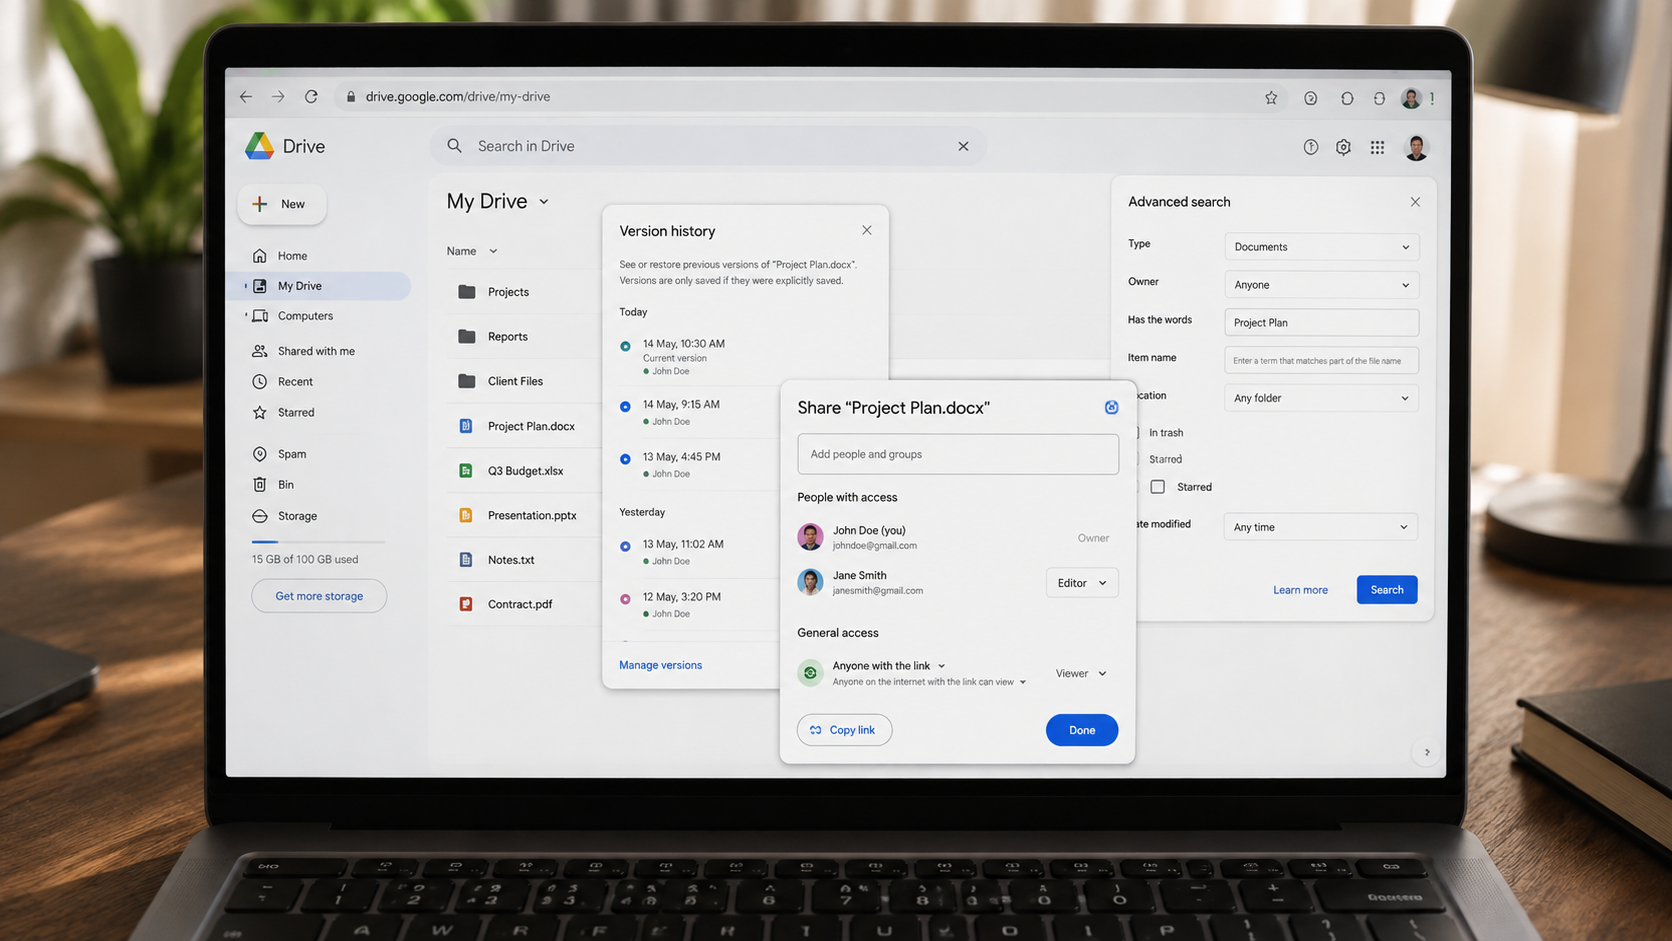Click the Projects folder icon
The height and width of the screenshot is (941, 1672).
click(x=466, y=292)
